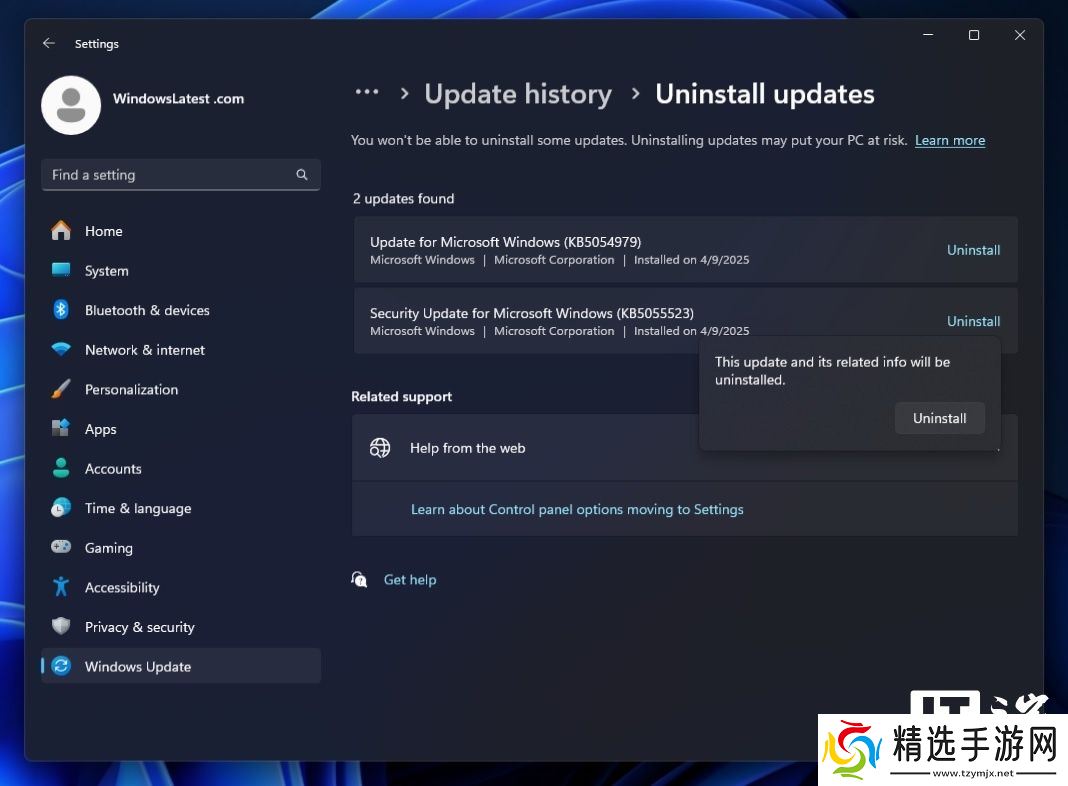1068x786 pixels.
Task: Open Privacy & security shield icon
Action: (x=61, y=627)
